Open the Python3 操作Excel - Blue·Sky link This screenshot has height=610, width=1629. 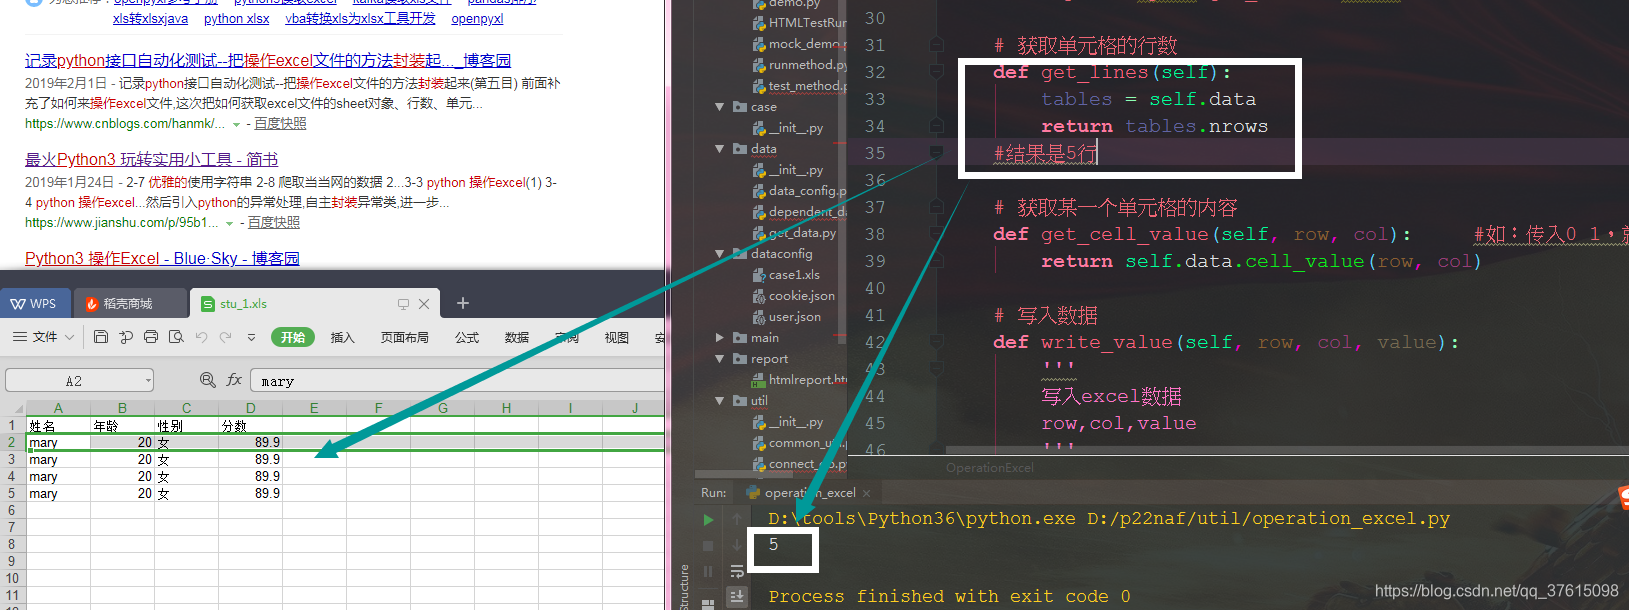click(x=162, y=258)
